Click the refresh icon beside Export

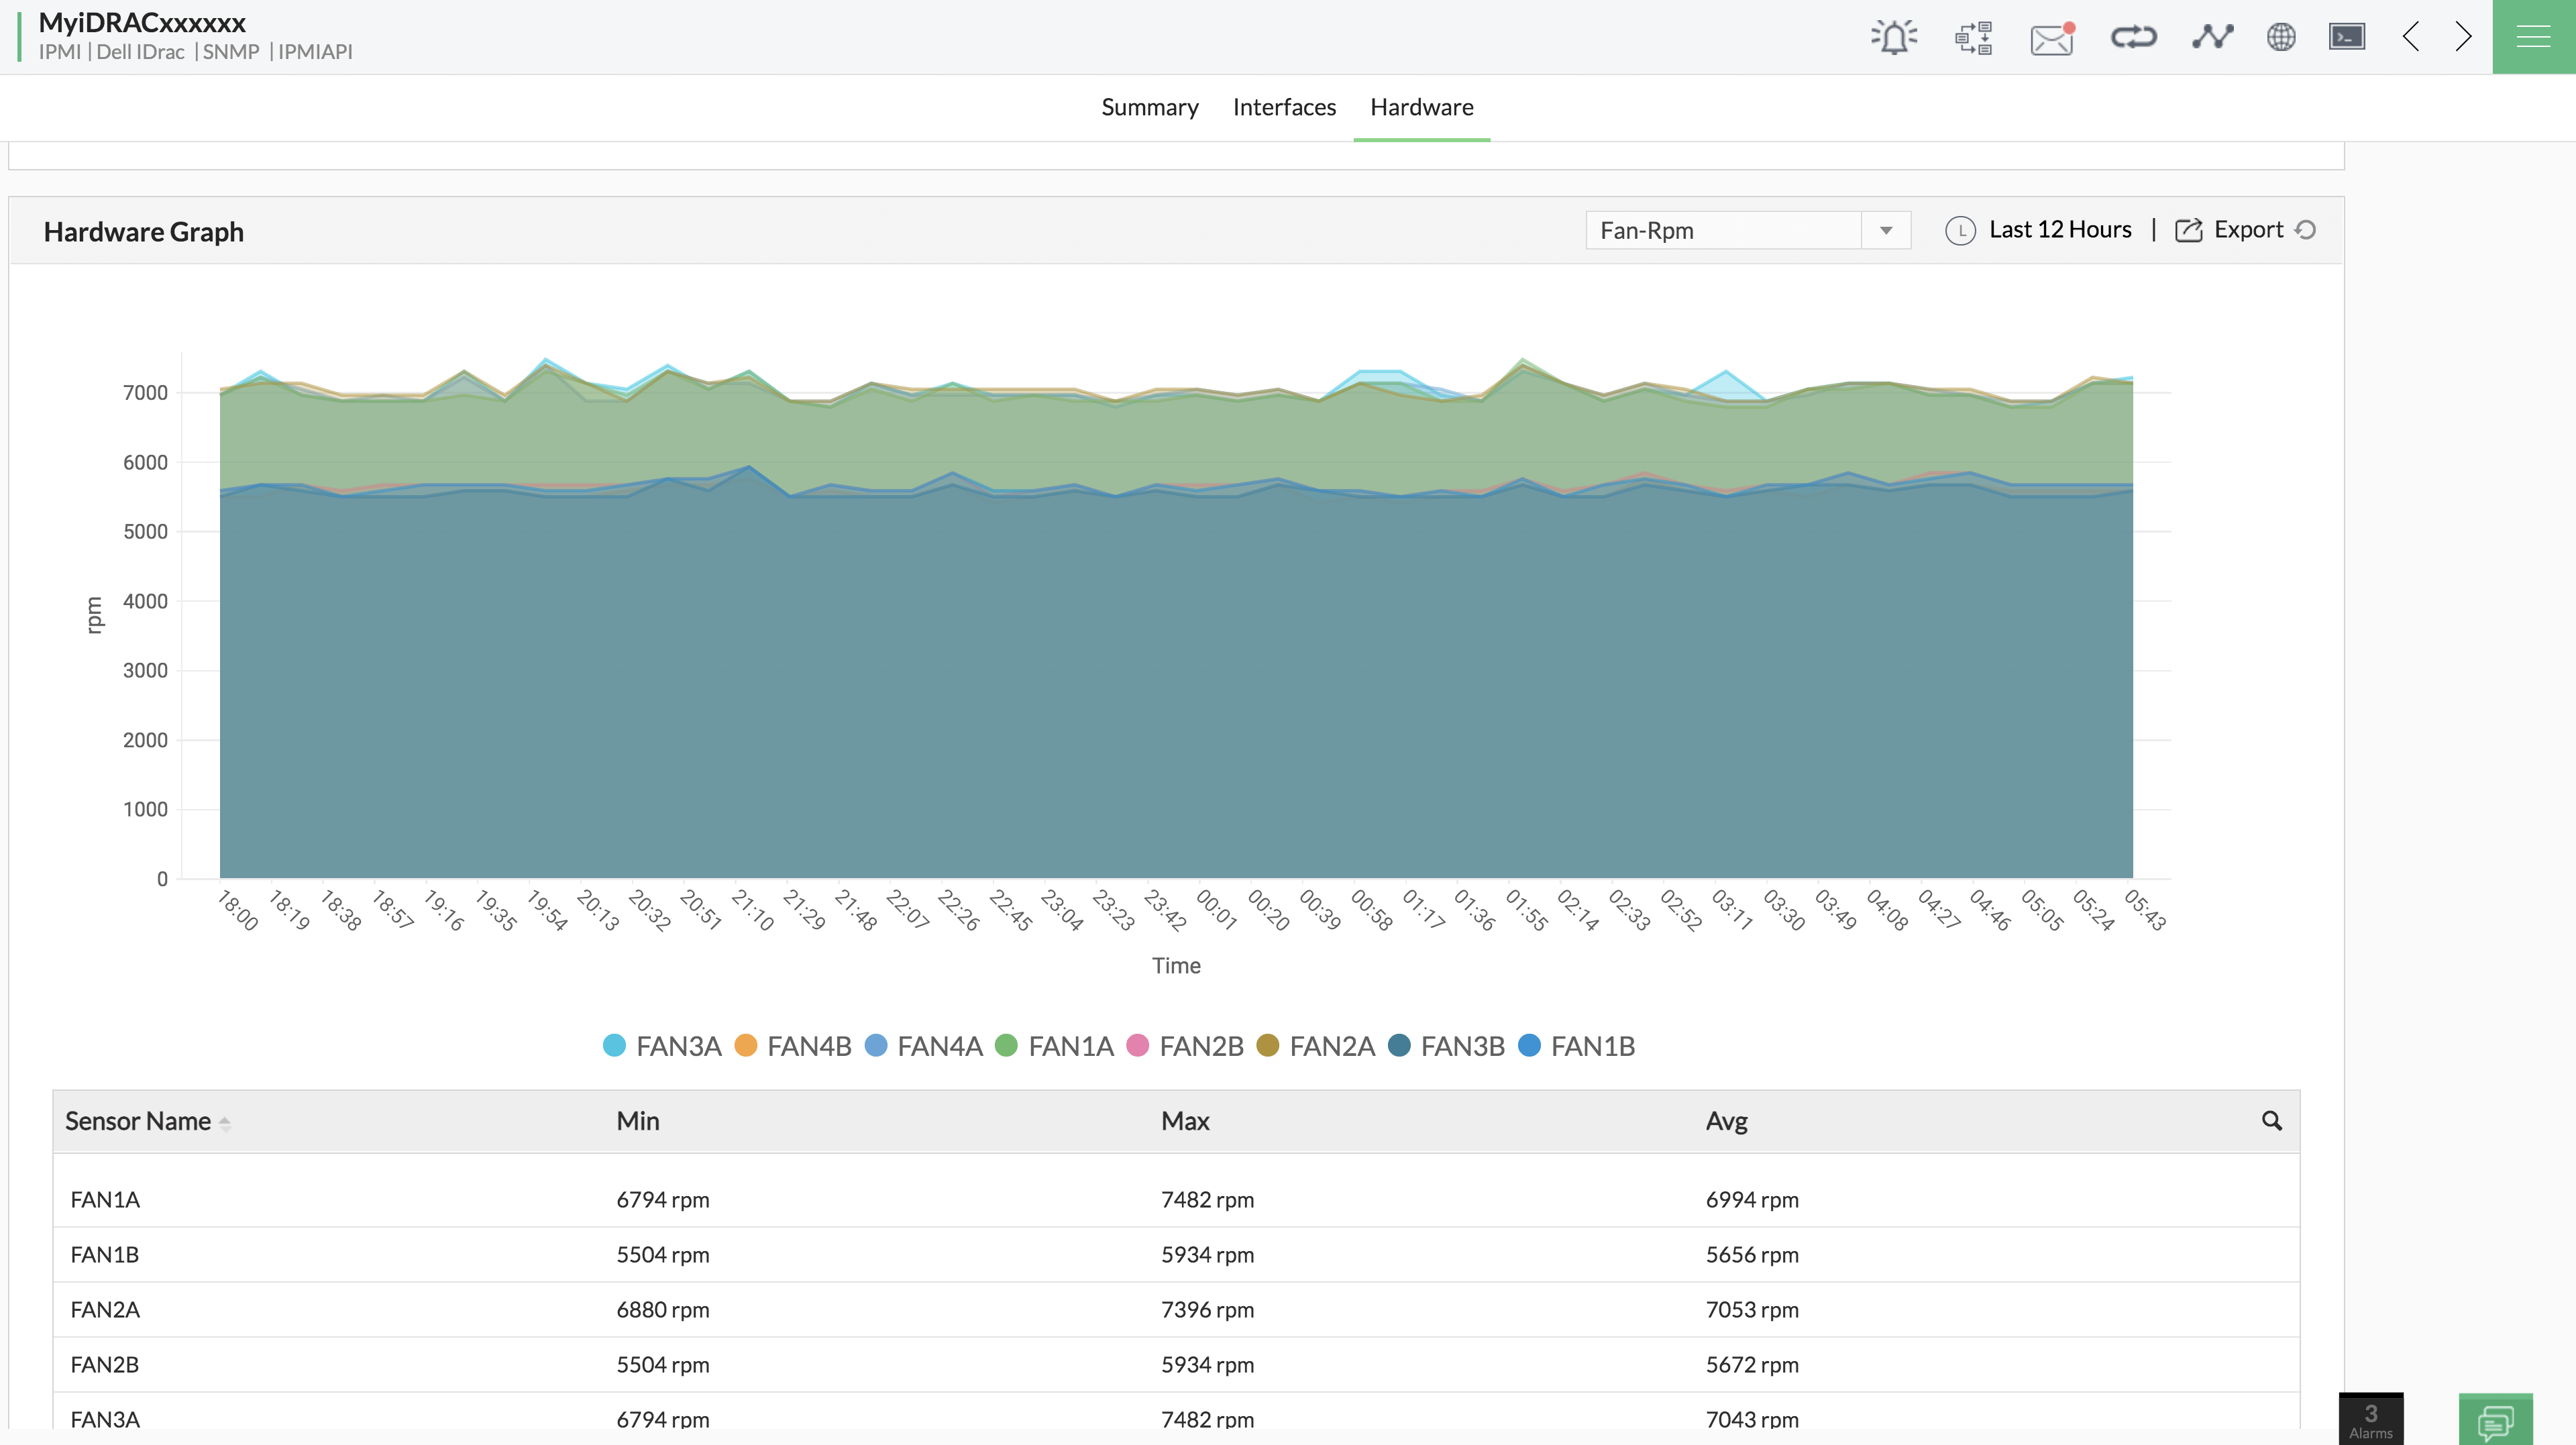tap(2306, 230)
